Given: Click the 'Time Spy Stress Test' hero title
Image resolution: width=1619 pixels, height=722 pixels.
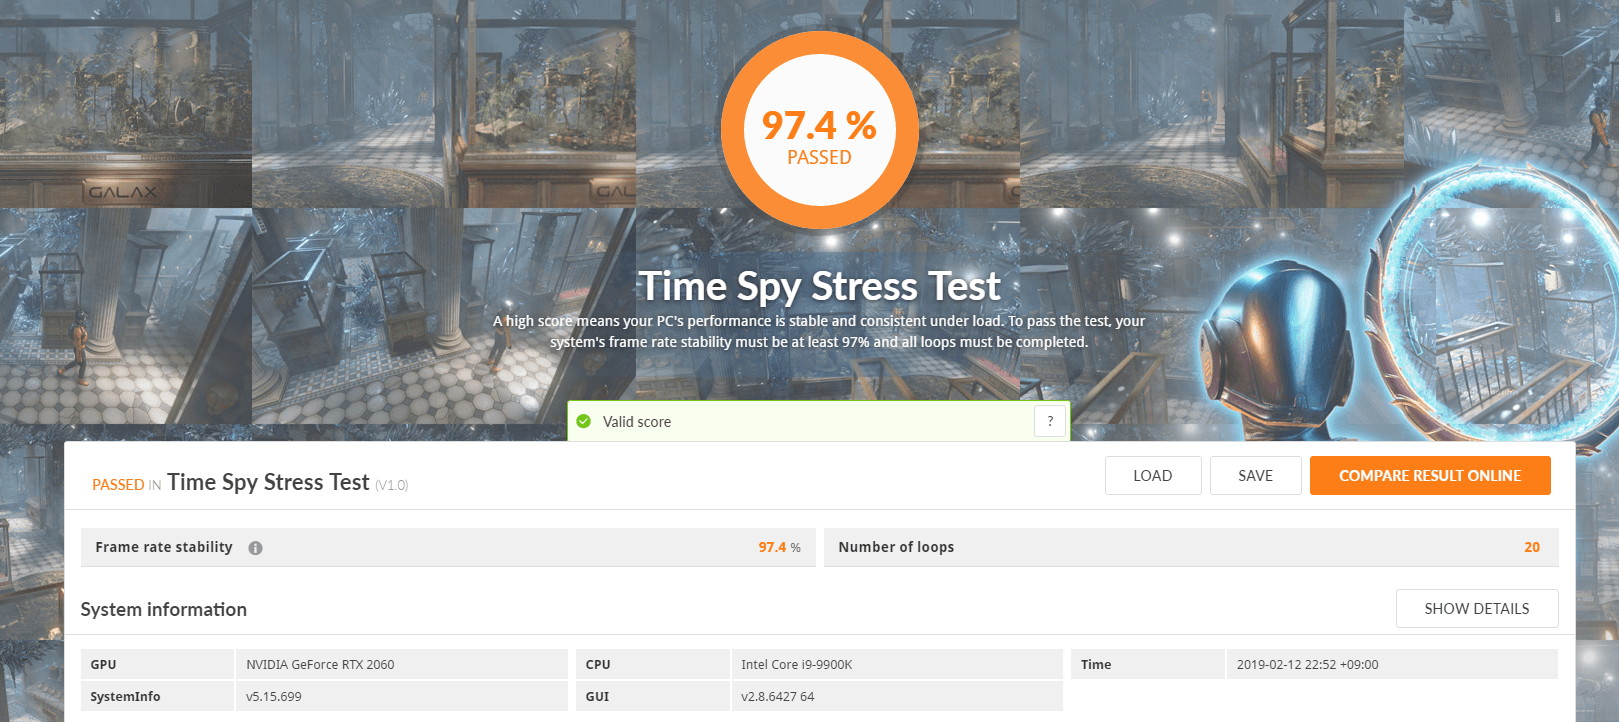Looking at the screenshot, I should pyautogui.click(x=819, y=286).
